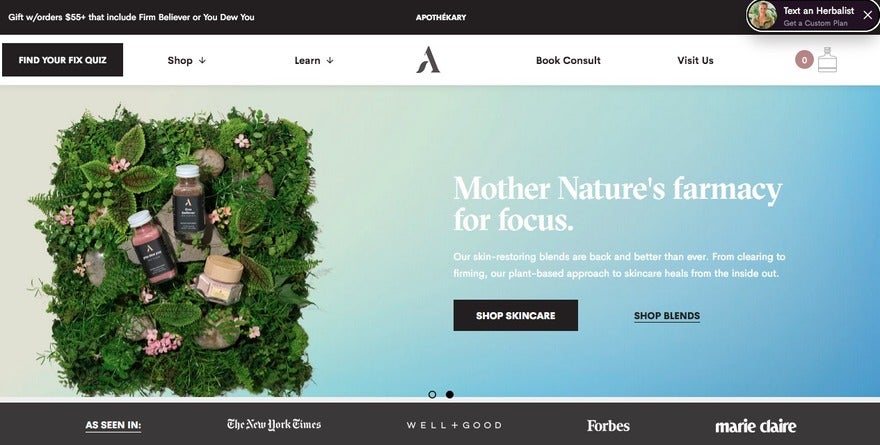Viewport: 880px width, 445px height.
Task: Click the Find Your Fix Quiz button
Action: [62, 59]
